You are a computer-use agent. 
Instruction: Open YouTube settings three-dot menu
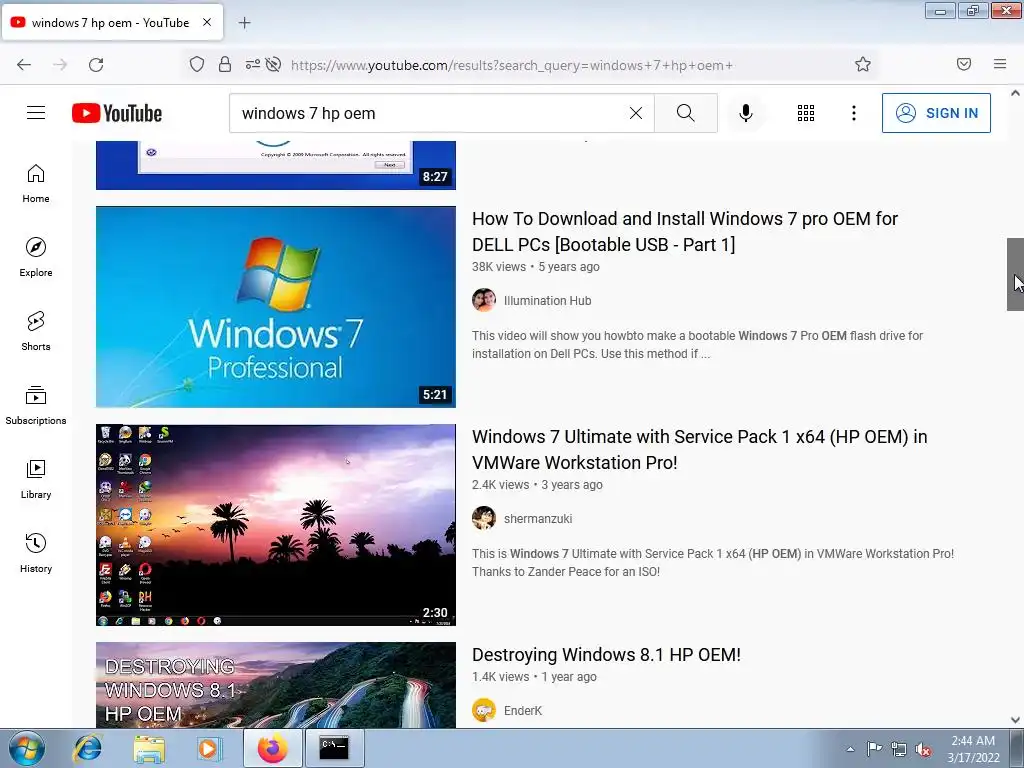[x=854, y=113]
